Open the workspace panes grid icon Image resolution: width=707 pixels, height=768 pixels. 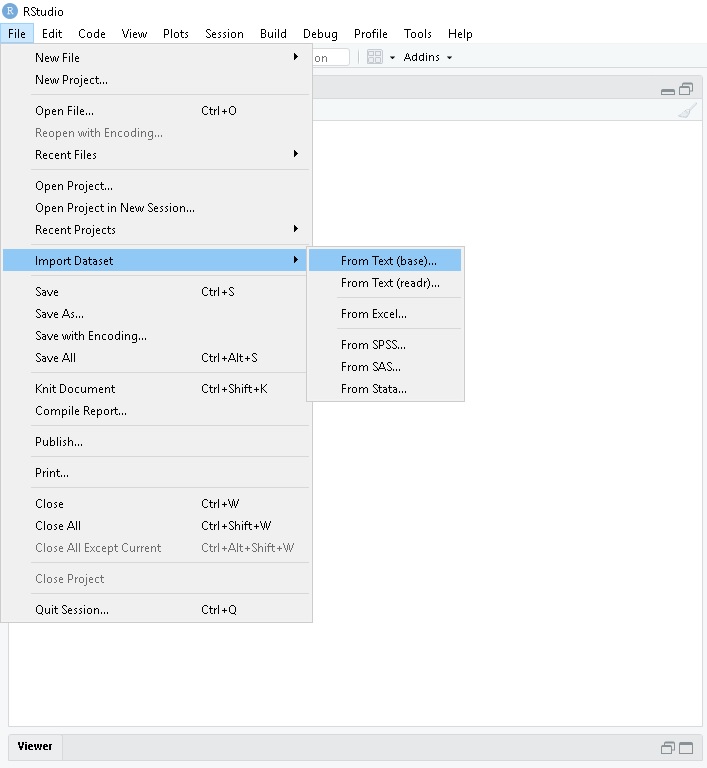[x=375, y=57]
